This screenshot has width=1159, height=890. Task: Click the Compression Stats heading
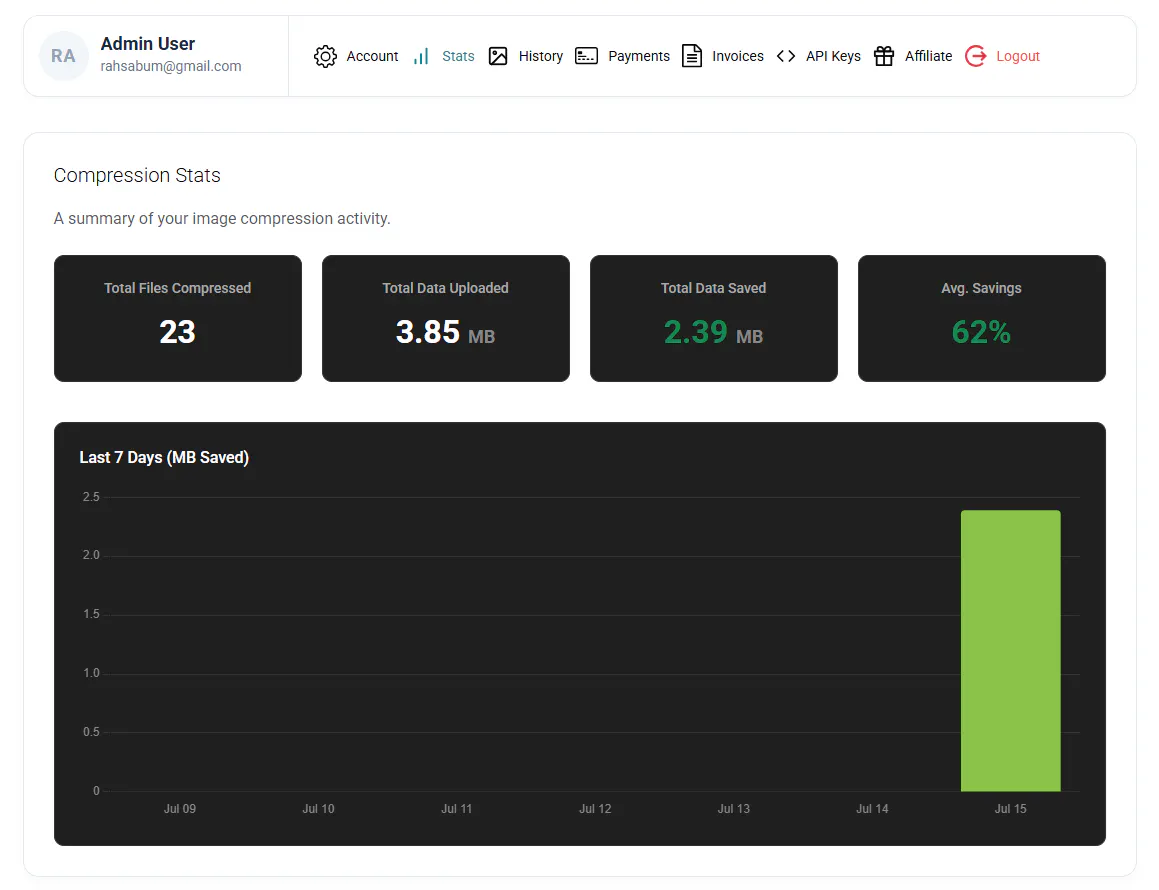pos(137,175)
